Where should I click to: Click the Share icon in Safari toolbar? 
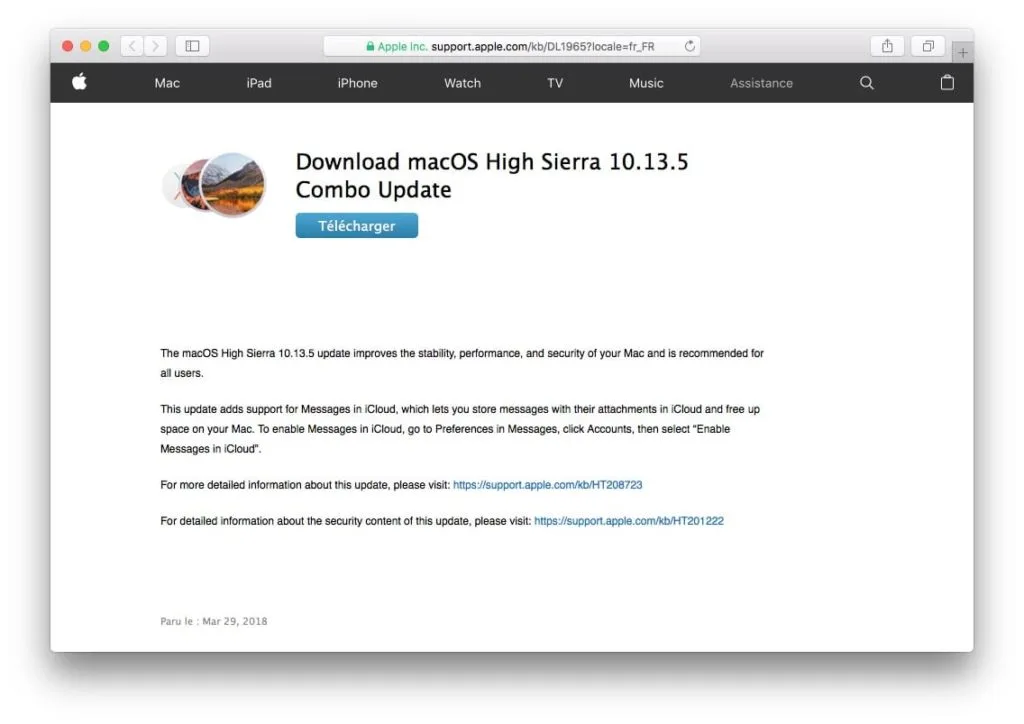point(886,45)
